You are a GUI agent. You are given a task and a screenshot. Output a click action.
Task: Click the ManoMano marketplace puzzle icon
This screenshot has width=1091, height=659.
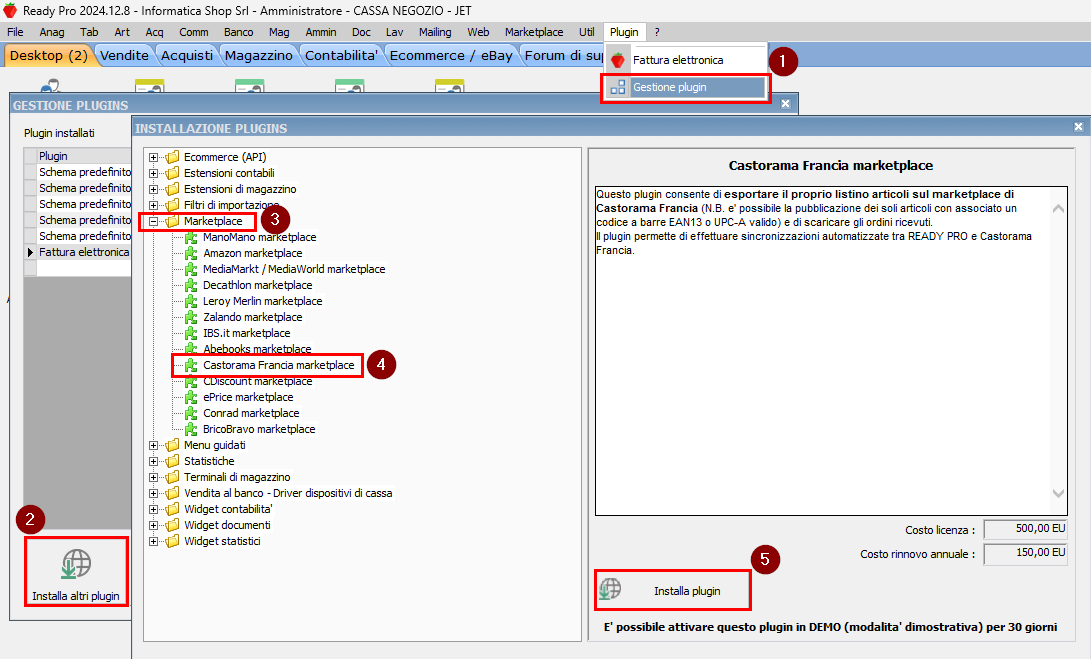pos(191,237)
